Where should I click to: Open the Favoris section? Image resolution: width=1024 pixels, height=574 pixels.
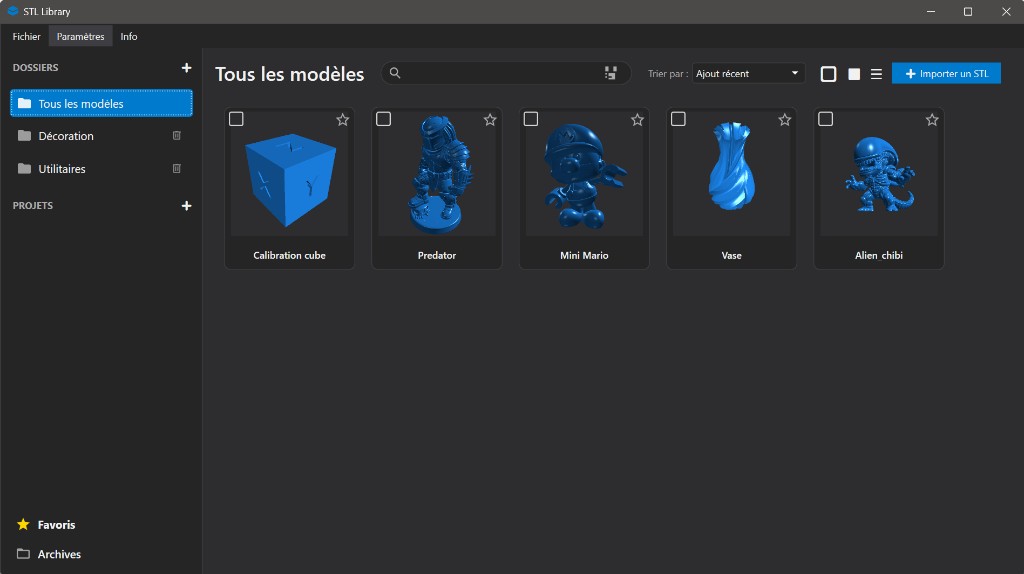46,524
